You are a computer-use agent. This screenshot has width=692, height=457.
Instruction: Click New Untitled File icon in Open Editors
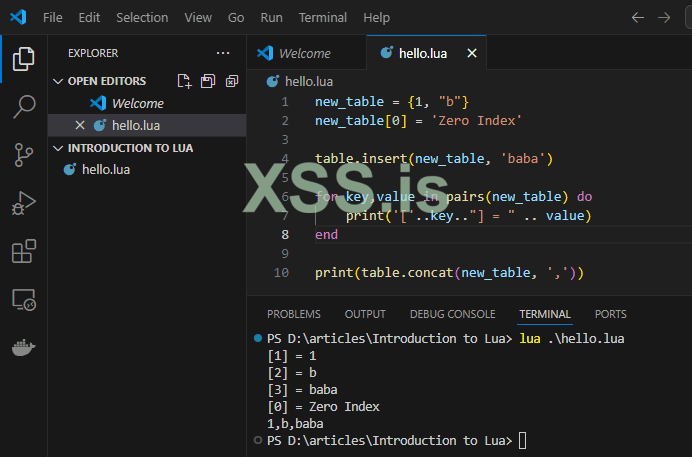tap(184, 81)
